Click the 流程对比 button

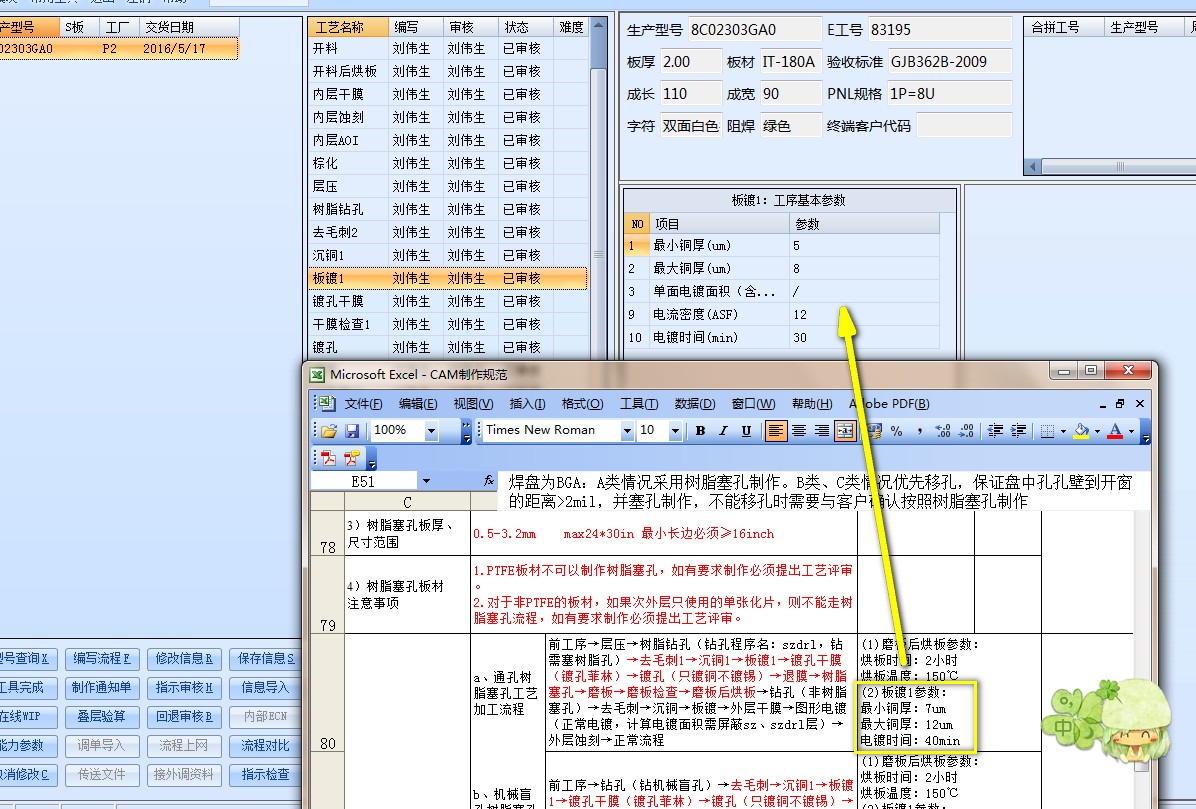(x=265, y=745)
